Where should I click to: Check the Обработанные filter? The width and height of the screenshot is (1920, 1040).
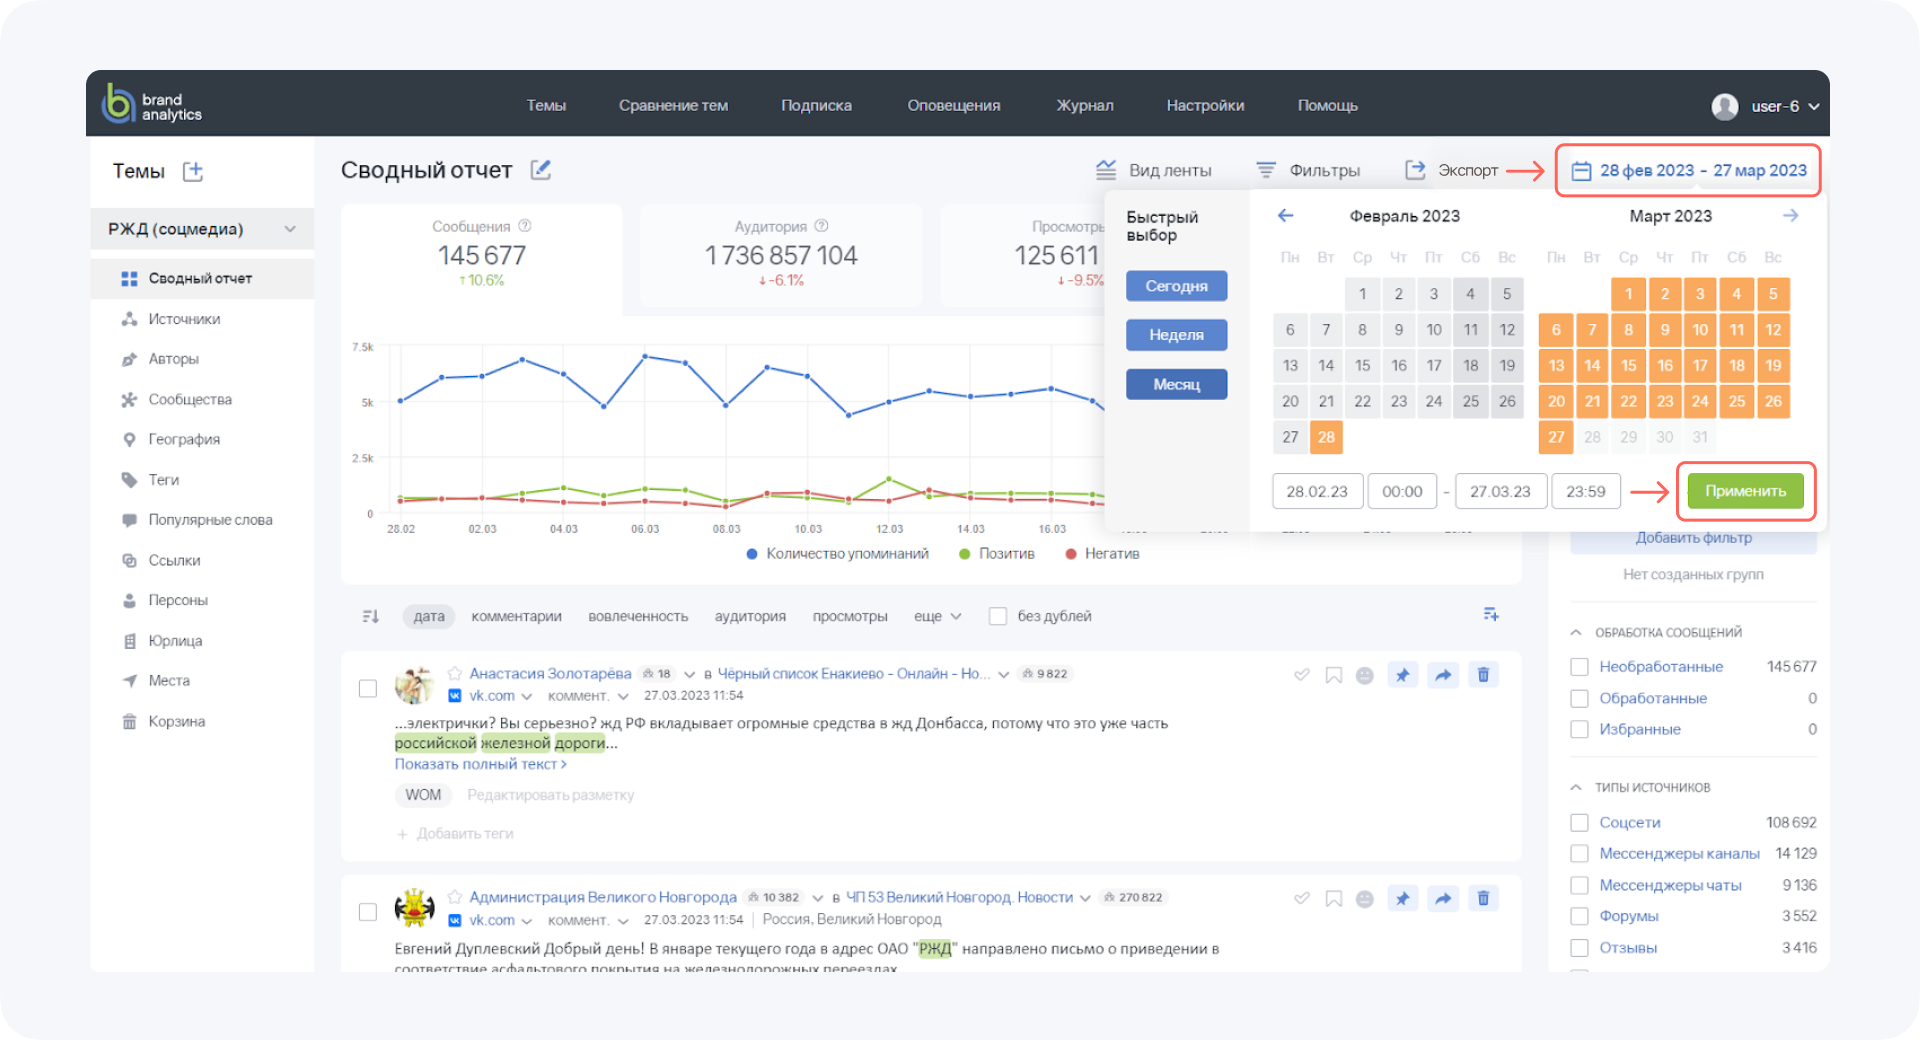pyautogui.click(x=1579, y=698)
